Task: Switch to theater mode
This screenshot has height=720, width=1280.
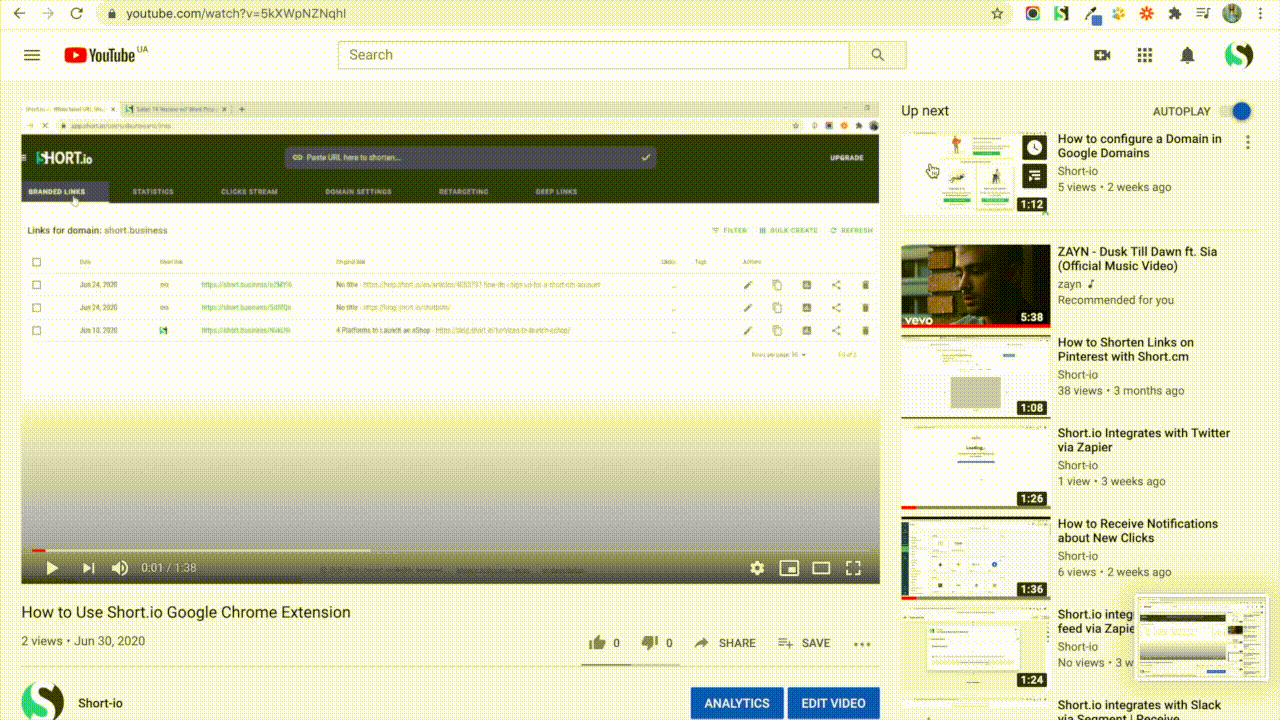Action: pos(821,568)
